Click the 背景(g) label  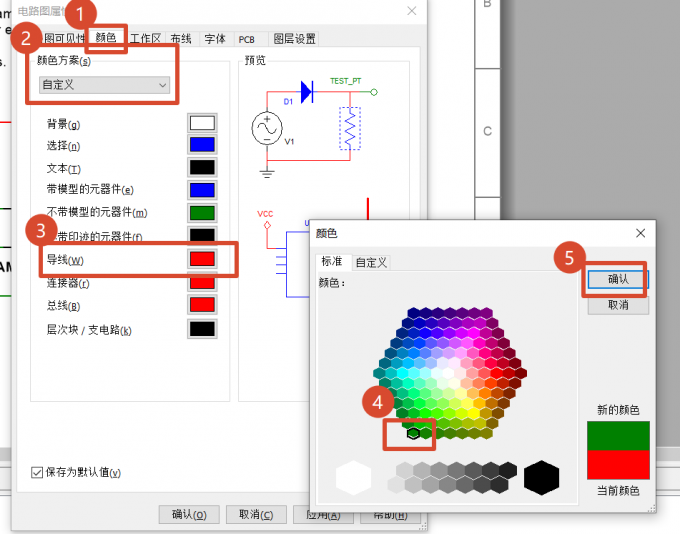coord(63,124)
